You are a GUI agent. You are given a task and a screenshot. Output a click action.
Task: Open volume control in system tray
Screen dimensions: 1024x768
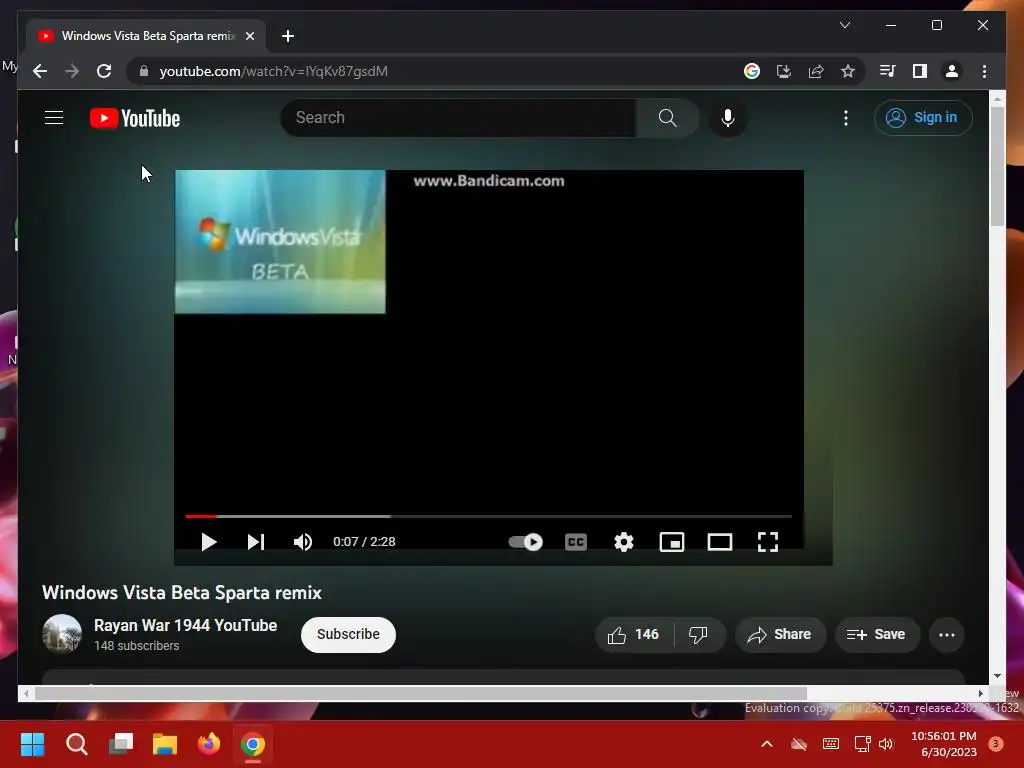[x=886, y=744]
